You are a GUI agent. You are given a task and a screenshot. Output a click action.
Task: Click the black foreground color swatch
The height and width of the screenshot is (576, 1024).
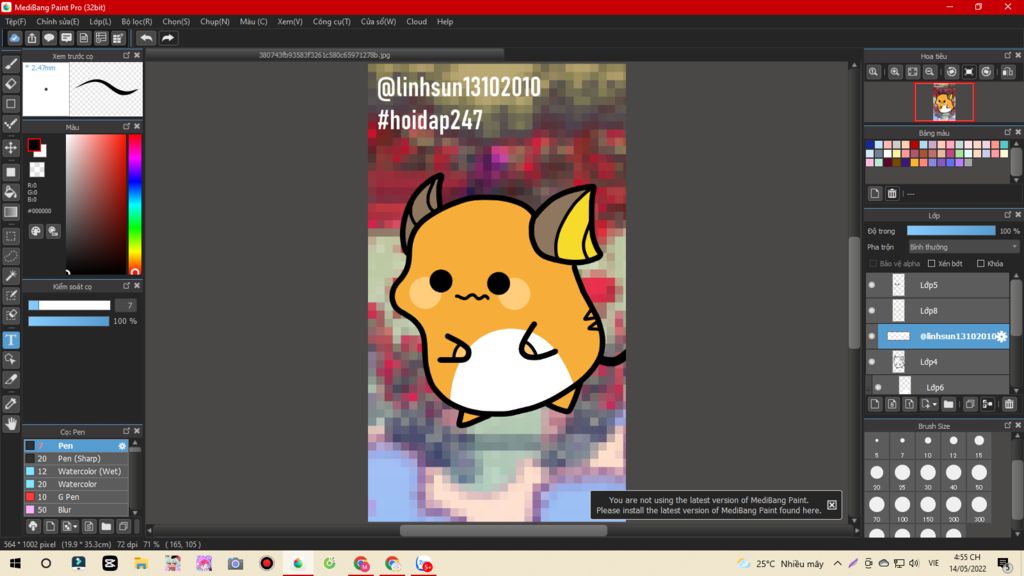34,145
